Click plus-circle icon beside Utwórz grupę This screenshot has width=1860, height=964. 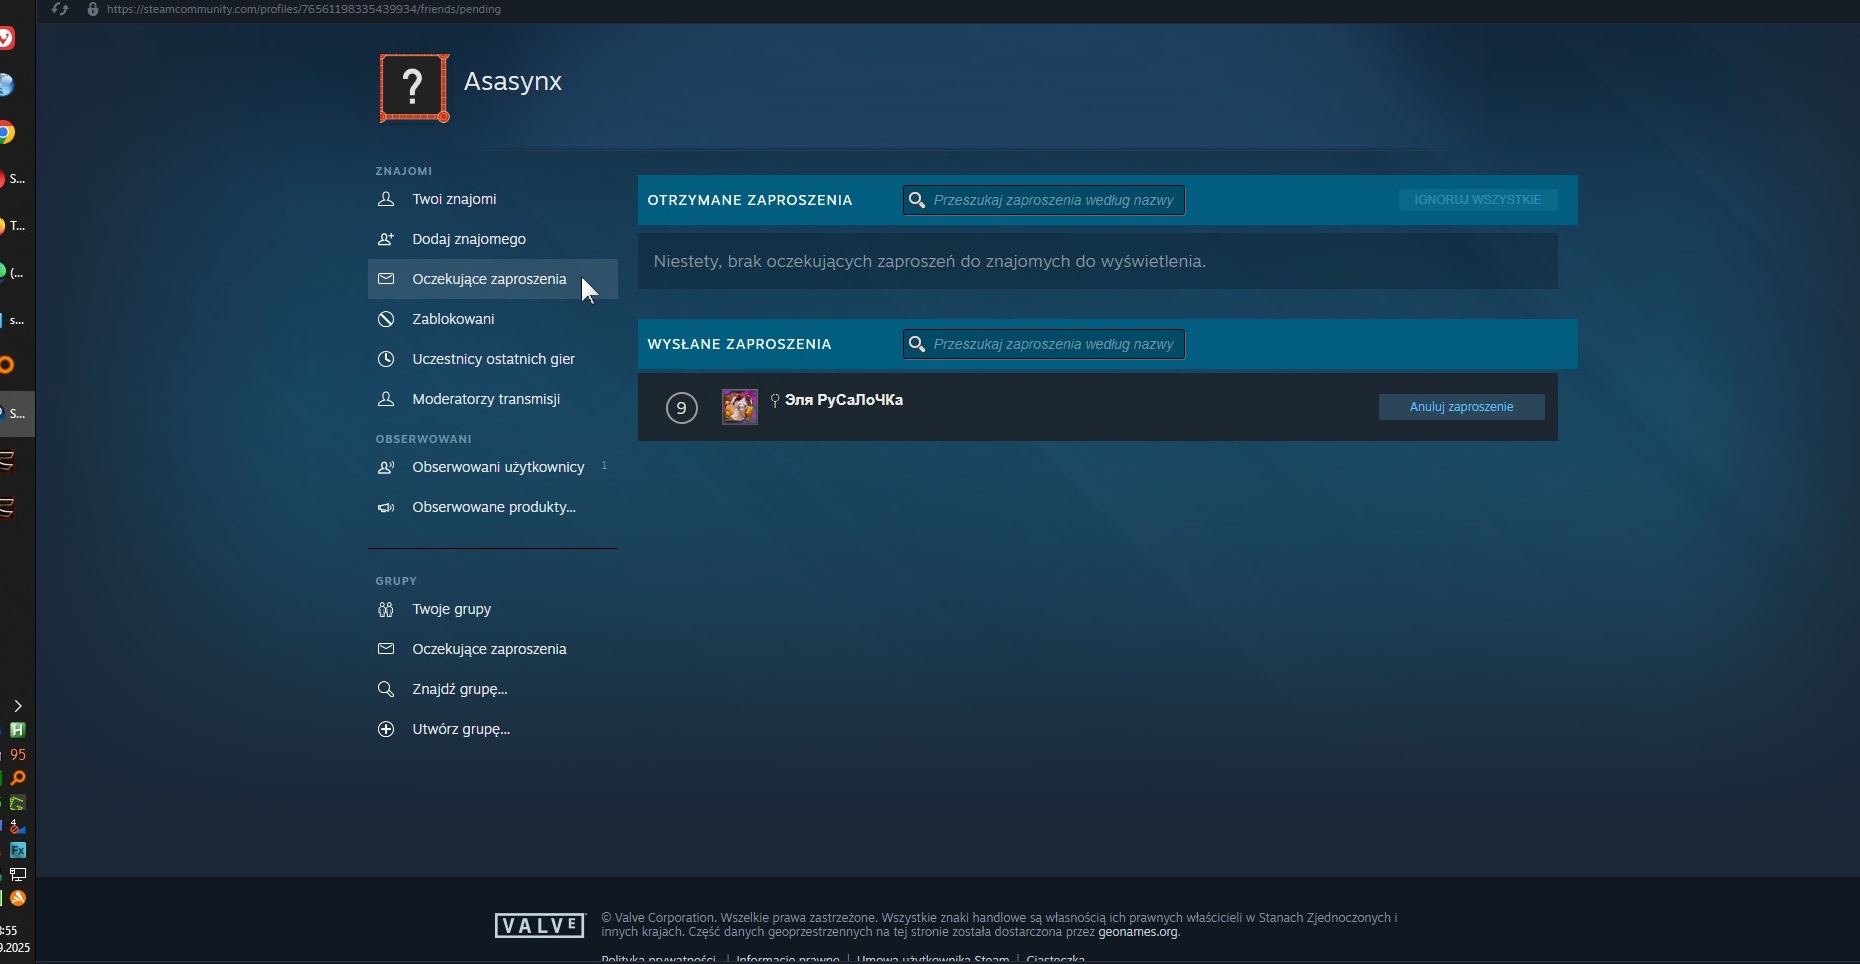(x=386, y=729)
